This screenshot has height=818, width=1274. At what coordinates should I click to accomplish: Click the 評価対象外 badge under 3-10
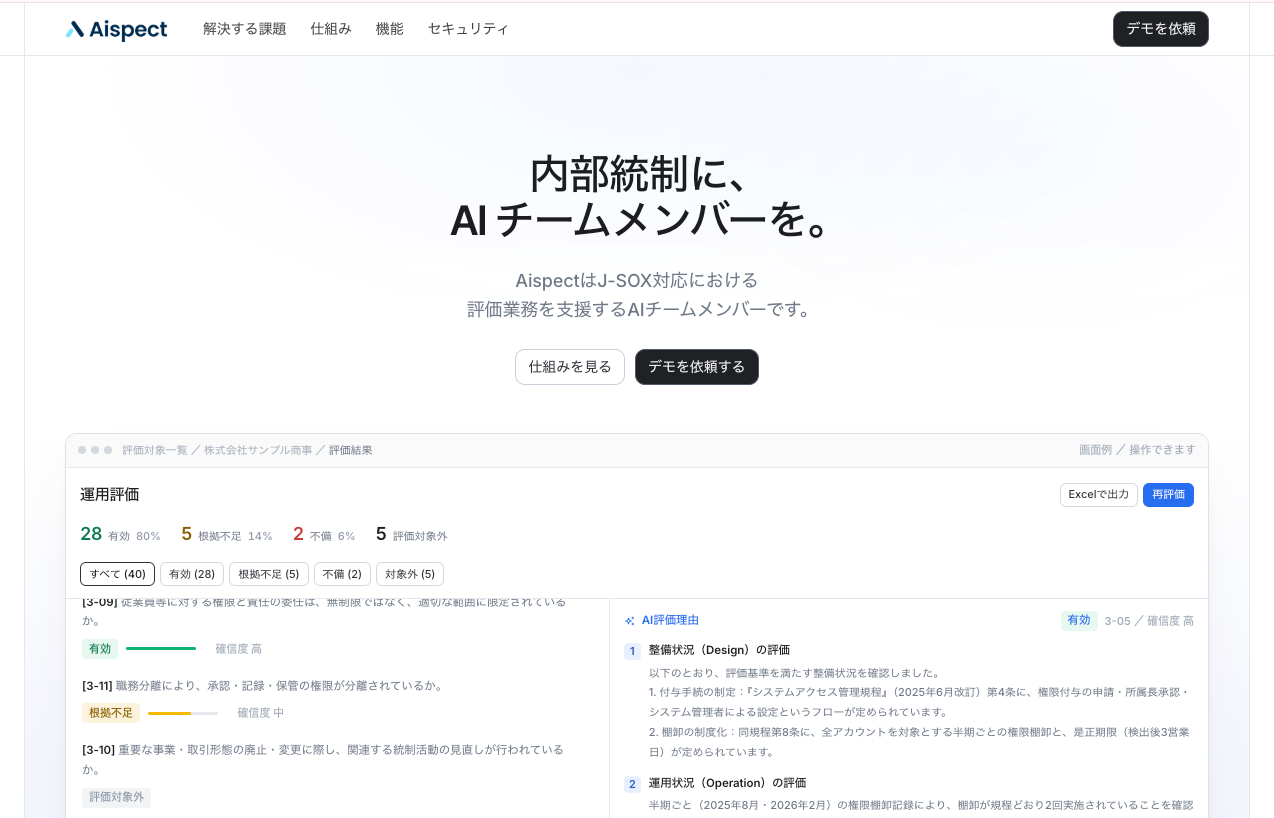[116, 797]
